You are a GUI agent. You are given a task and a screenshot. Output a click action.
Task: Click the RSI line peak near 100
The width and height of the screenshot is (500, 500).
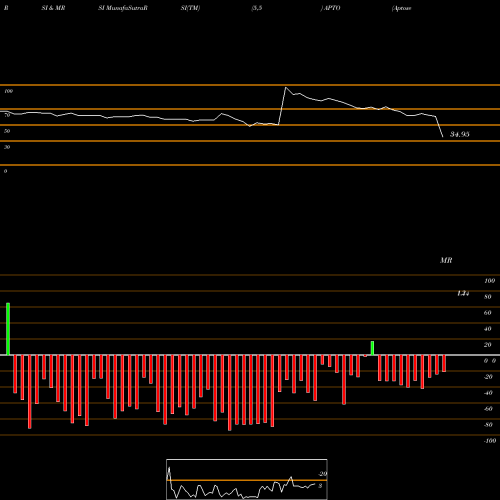point(286,88)
